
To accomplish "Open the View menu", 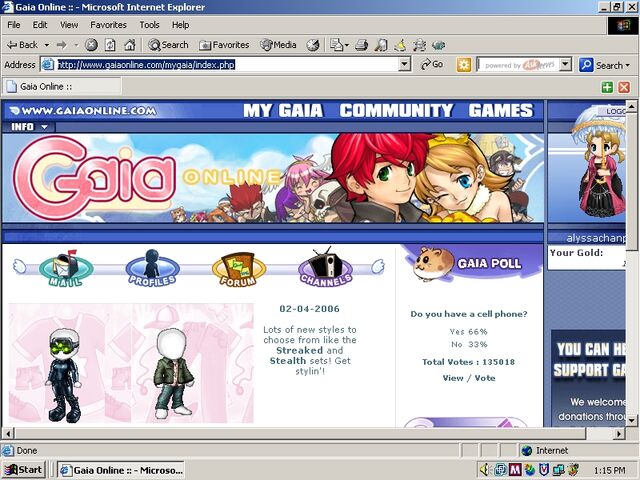I will click(x=69, y=25).
